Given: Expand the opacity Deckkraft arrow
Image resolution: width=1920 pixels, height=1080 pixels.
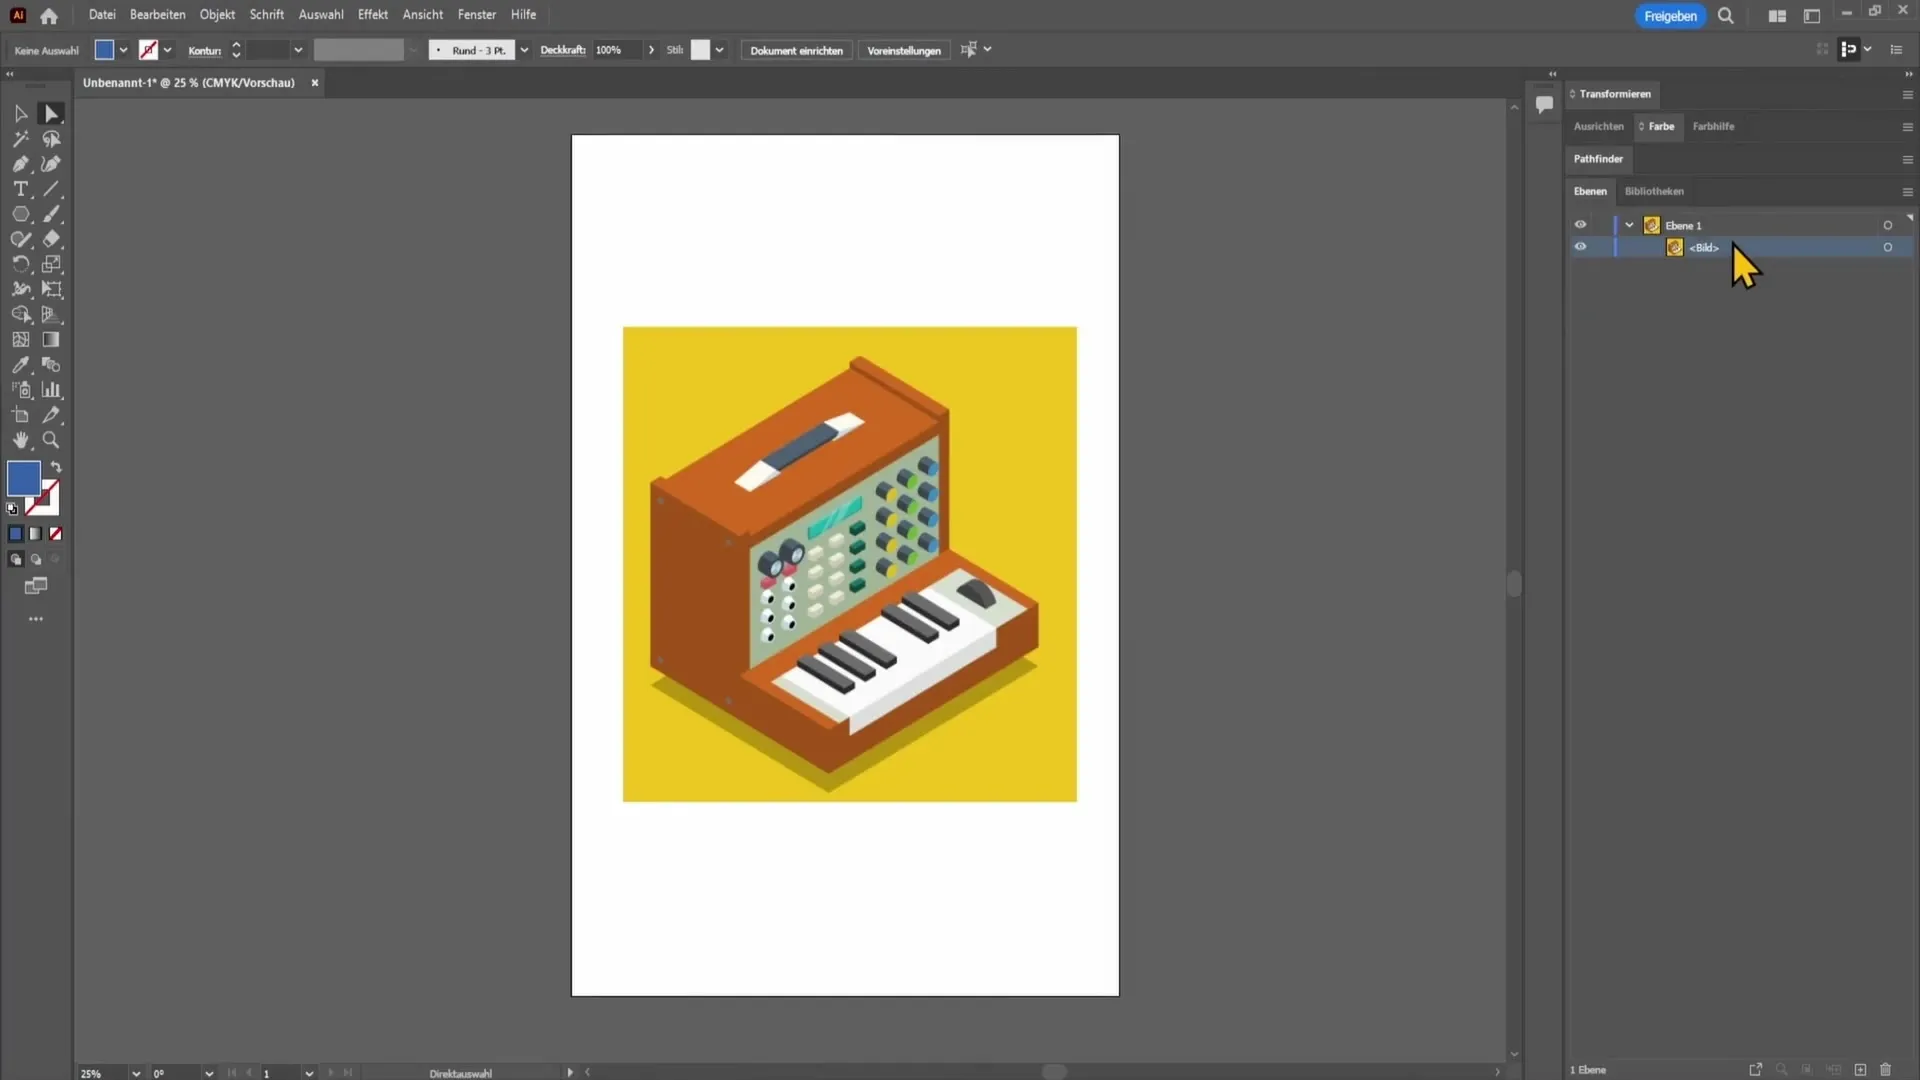Looking at the screenshot, I should pos(652,50).
